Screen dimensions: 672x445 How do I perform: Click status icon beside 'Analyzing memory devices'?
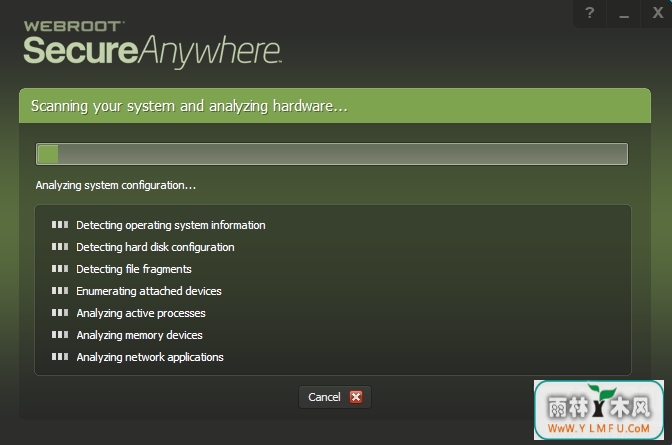point(60,334)
